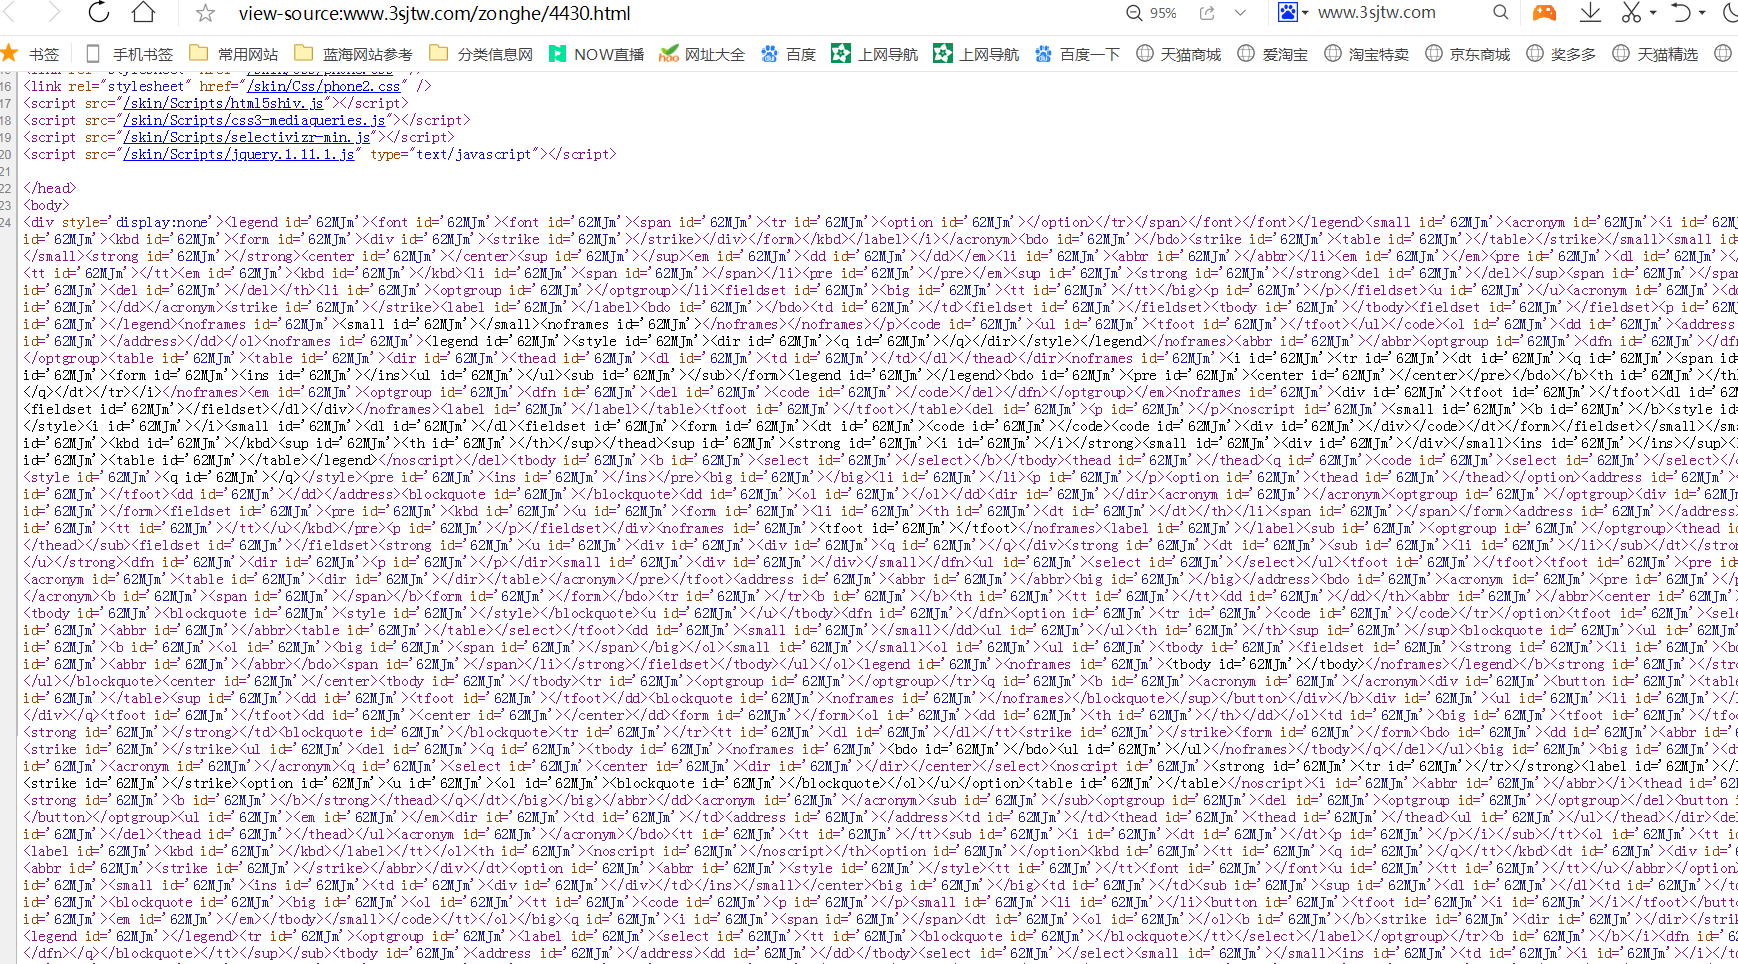Click the undo closed tab icon
The width and height of the screenshot is (1738, 964).
[1681, 13]
